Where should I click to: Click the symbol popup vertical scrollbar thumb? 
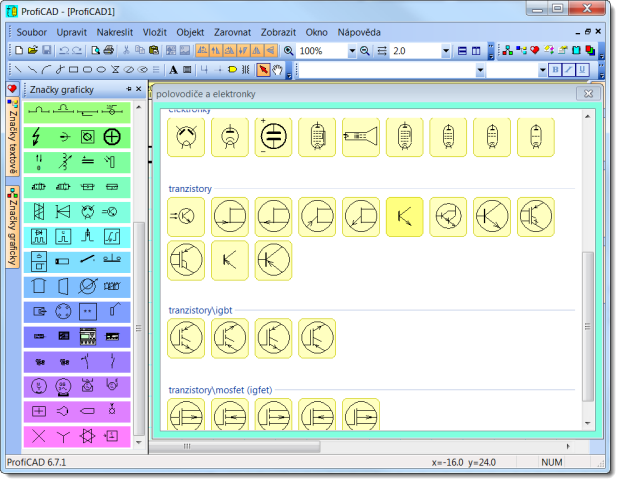(588, 326)
